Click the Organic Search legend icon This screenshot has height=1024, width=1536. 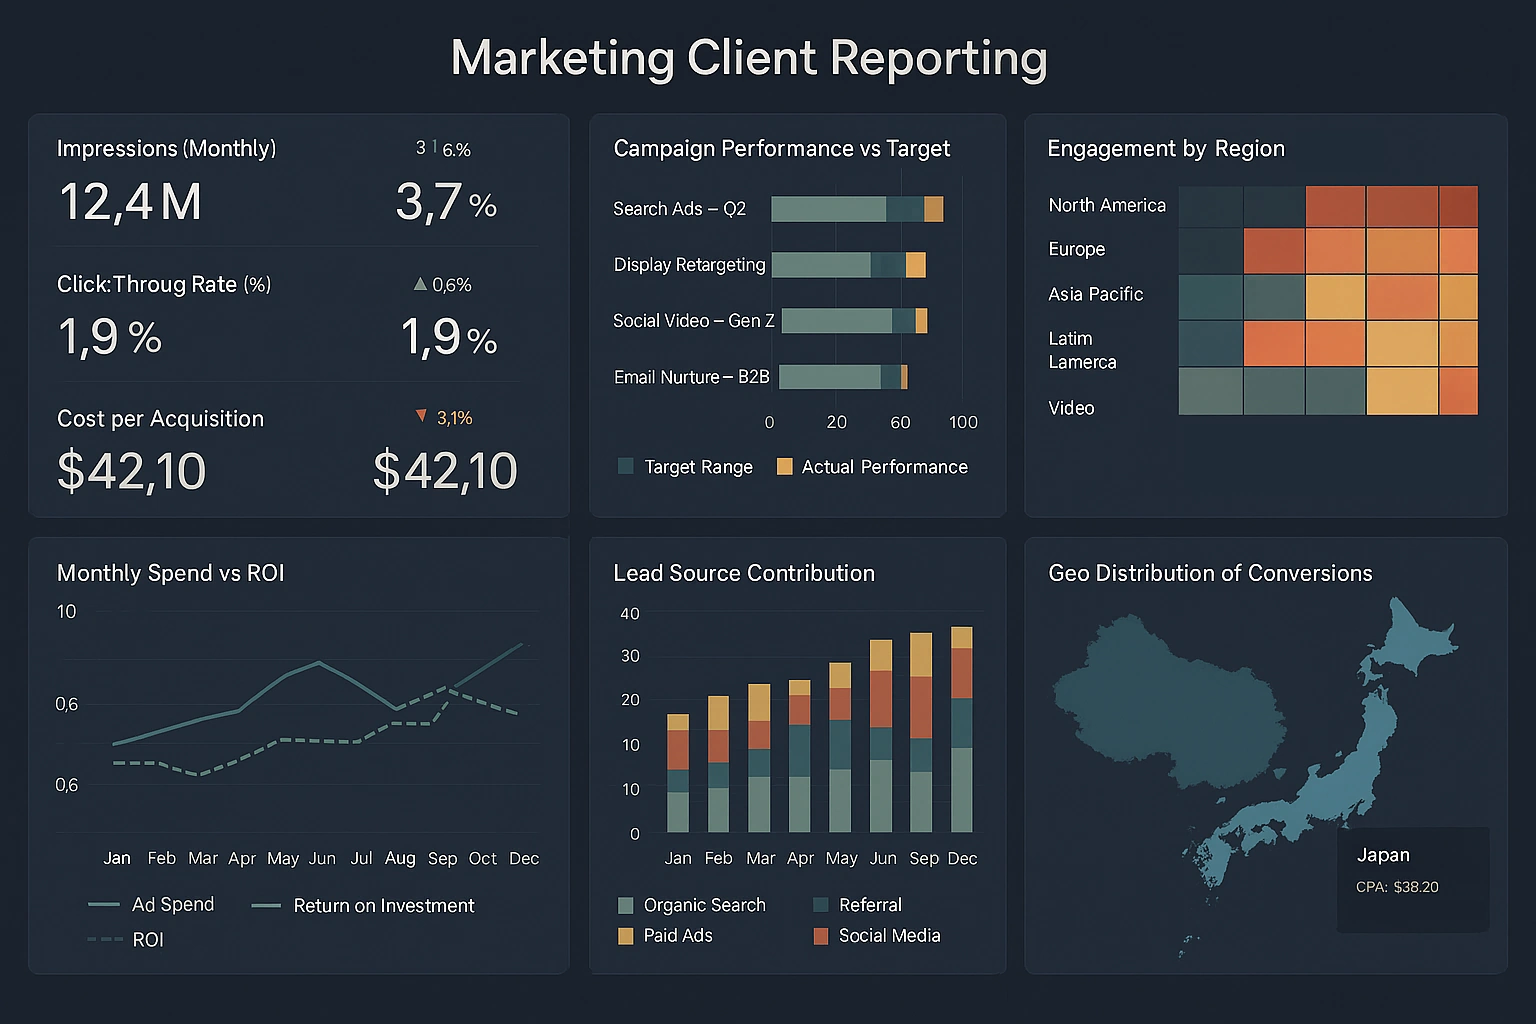click(x=625, y=904)
